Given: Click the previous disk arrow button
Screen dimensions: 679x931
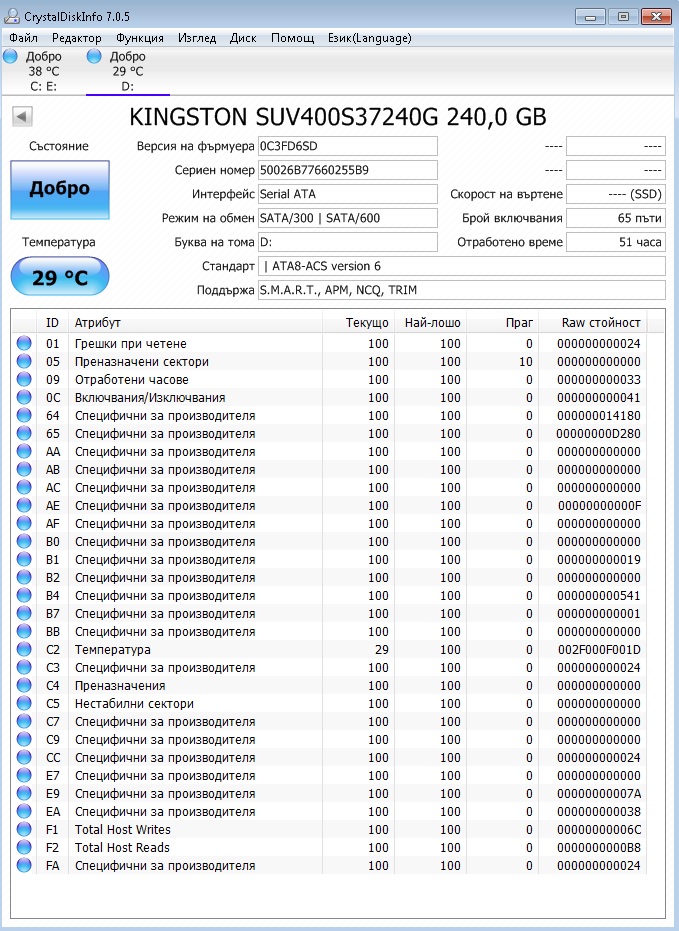Looking at the screenshot, I should point(23,117).
